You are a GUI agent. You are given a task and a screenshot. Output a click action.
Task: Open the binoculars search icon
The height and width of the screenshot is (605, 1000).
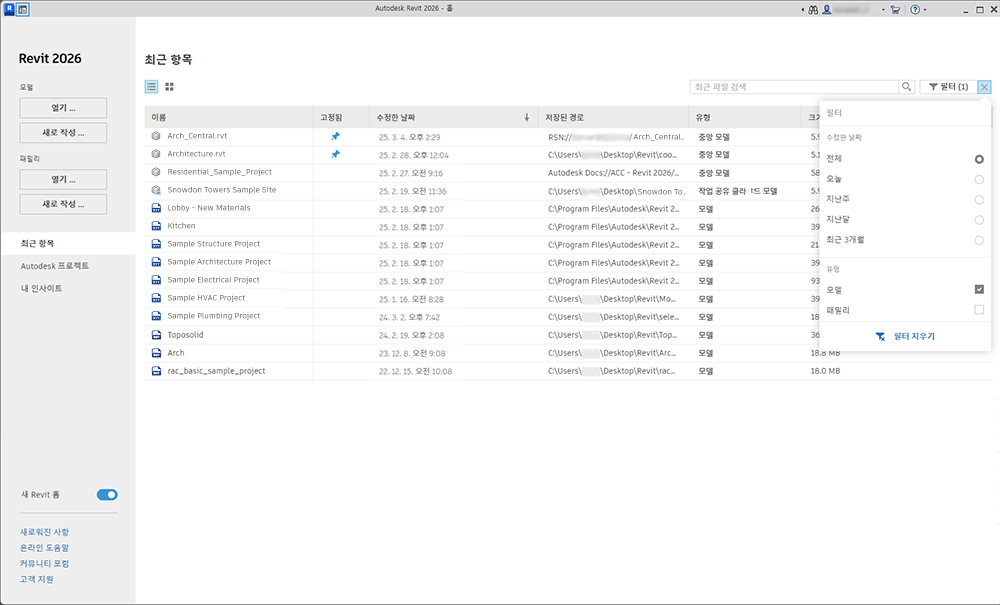(x=813, y=10)
